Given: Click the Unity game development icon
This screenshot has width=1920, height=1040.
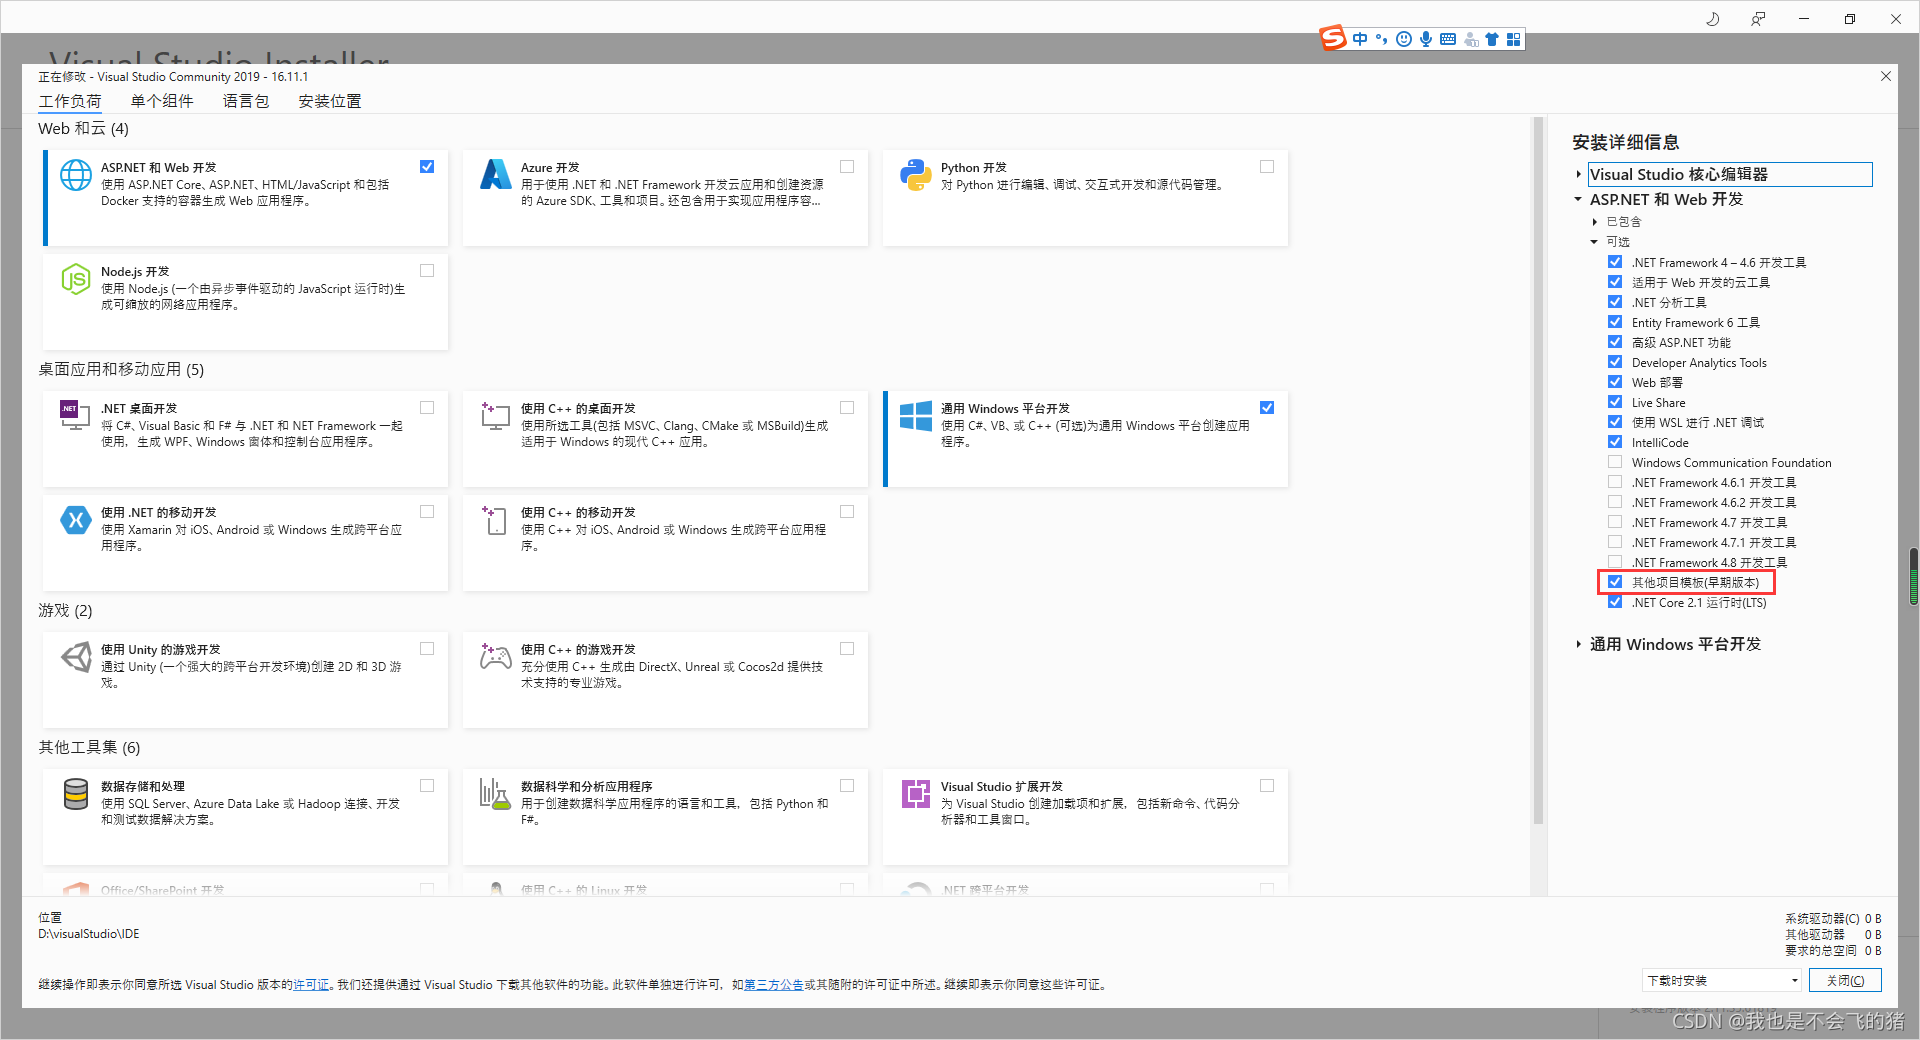Looking at the screenshot, I should pyautogui.click(x=76, y=657).
